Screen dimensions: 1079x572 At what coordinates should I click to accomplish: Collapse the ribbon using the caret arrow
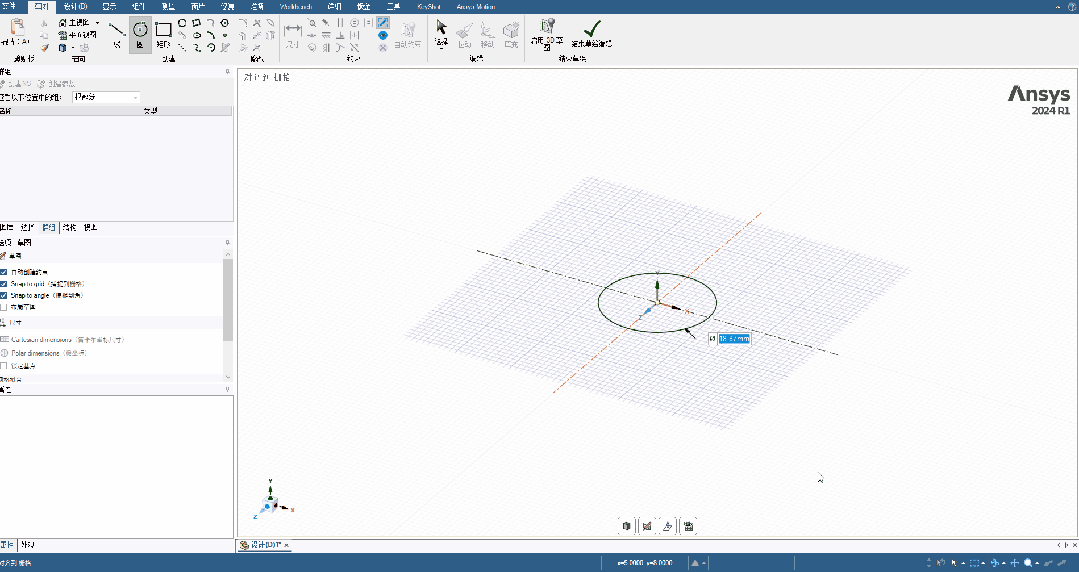click(x=1057, y=7)
